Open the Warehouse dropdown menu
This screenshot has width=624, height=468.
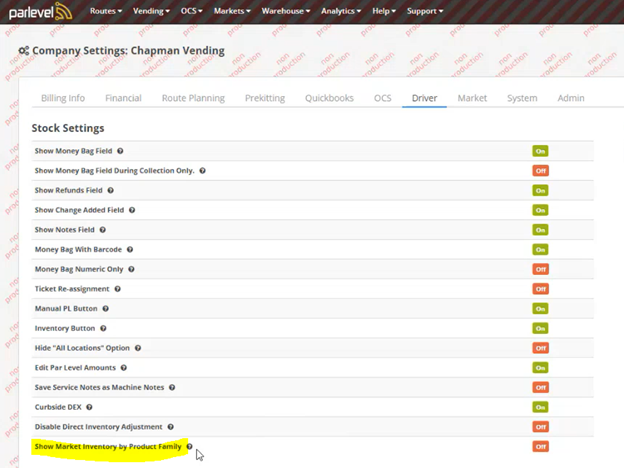coord(286,11)
